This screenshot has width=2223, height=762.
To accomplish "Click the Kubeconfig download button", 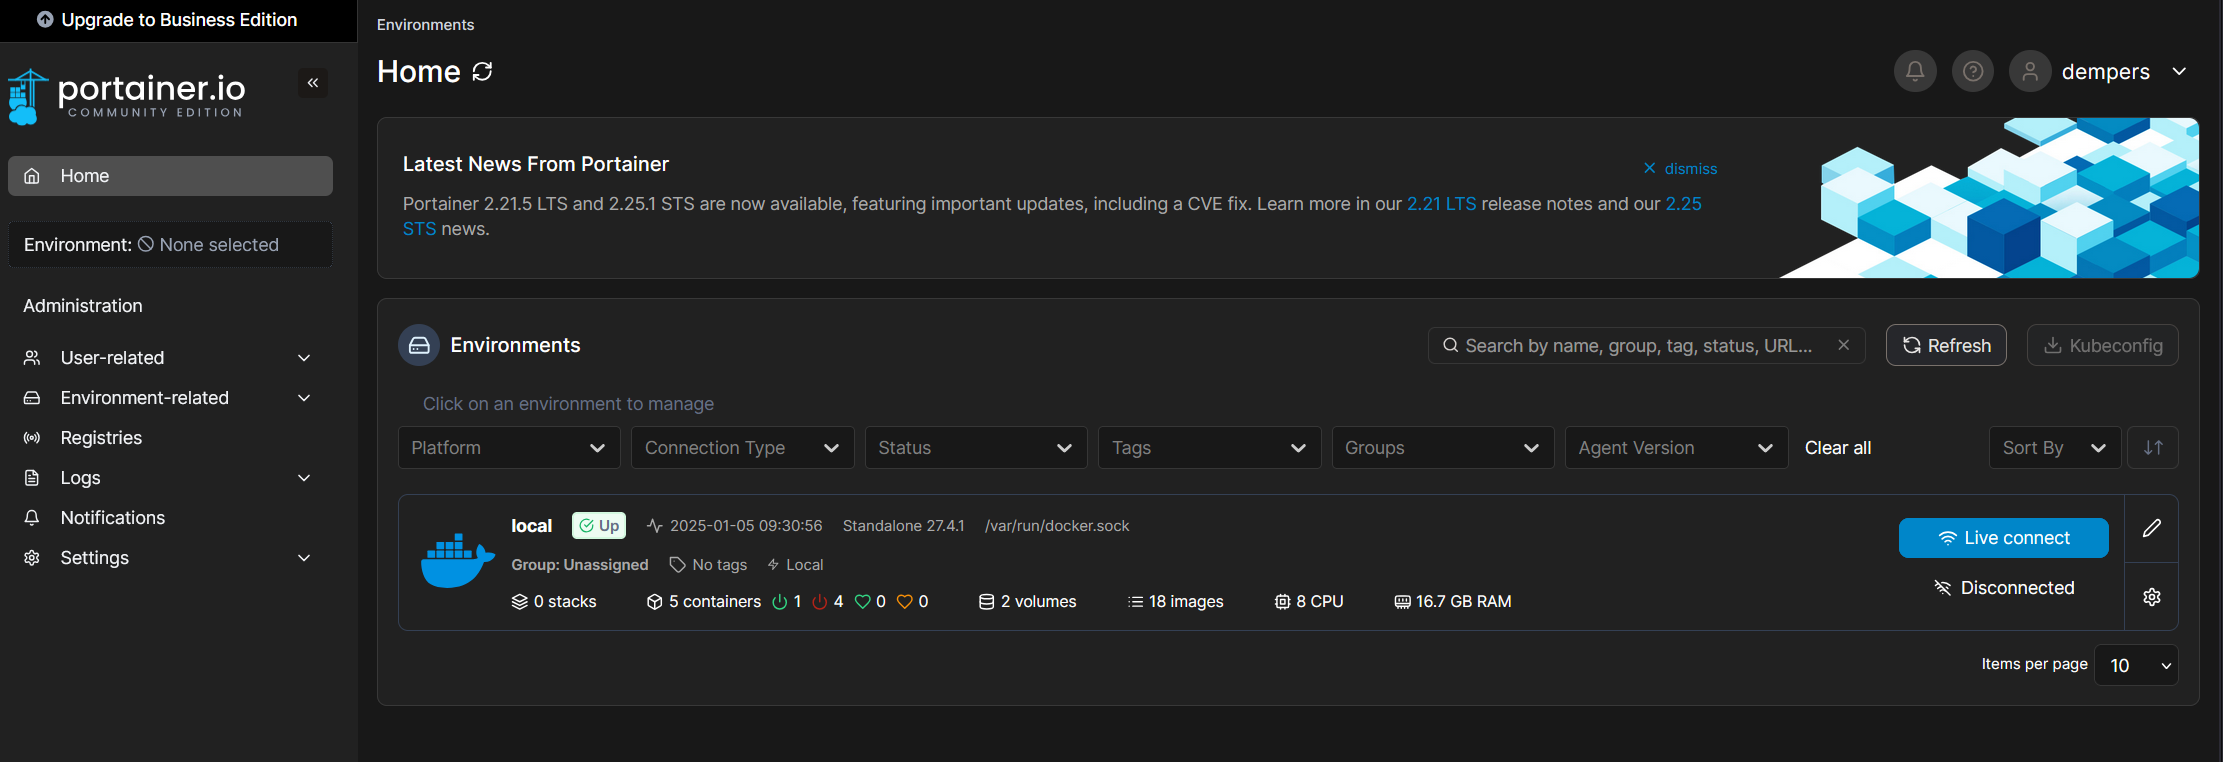I will click(2102, 345).
